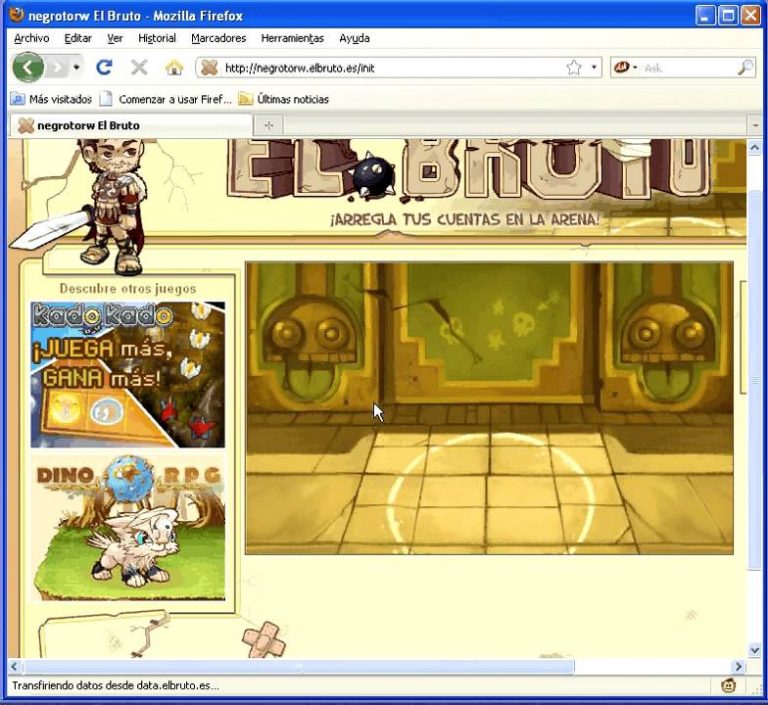
Task: Click the bandage cross icon at page bottom
Action: coord(264,640)
